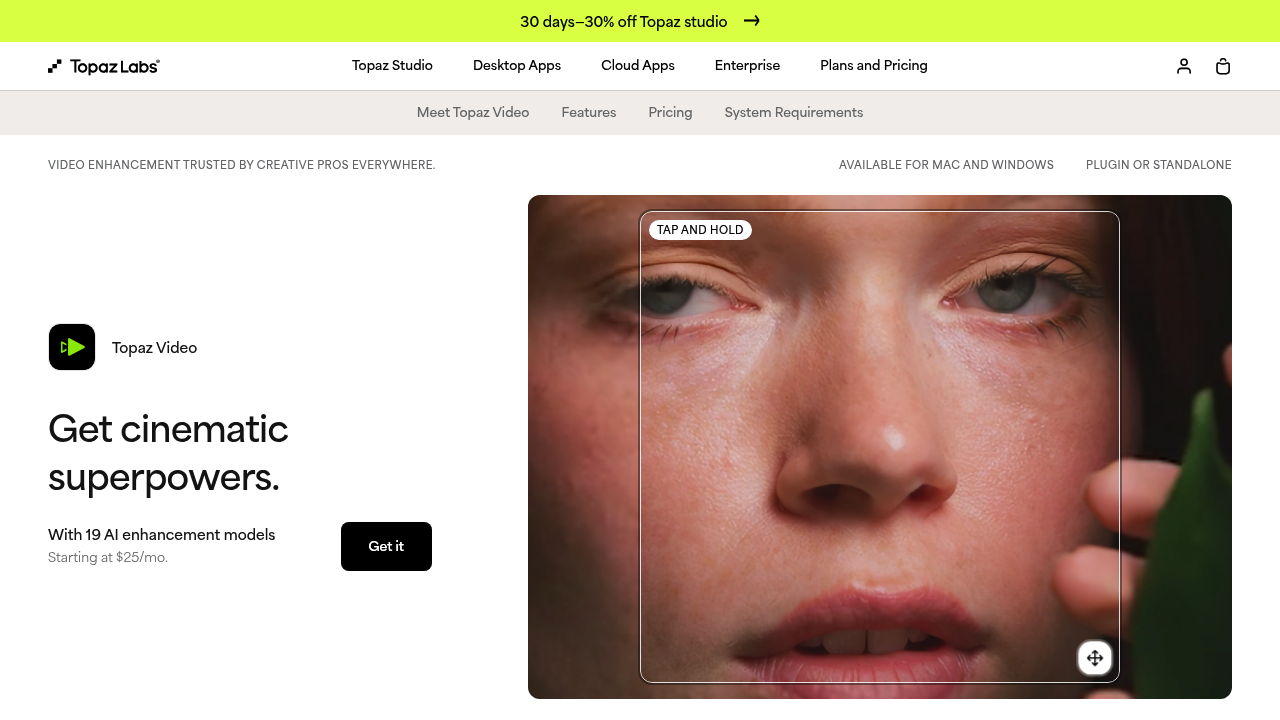
Task: Expand the Desktop Apps menu
Action: [517, 66]
